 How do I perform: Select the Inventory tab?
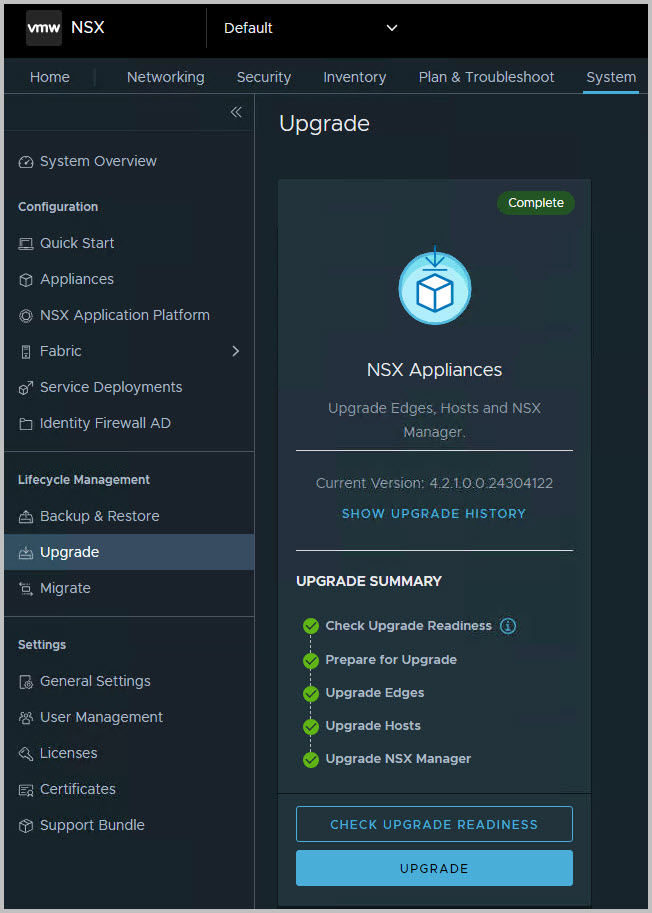point(355,77)
